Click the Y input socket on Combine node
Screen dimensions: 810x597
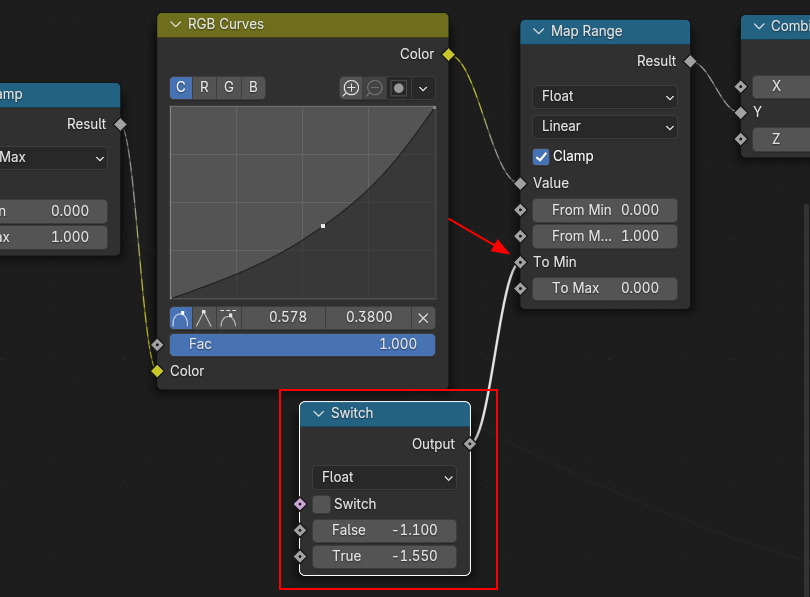pos(741,113)
